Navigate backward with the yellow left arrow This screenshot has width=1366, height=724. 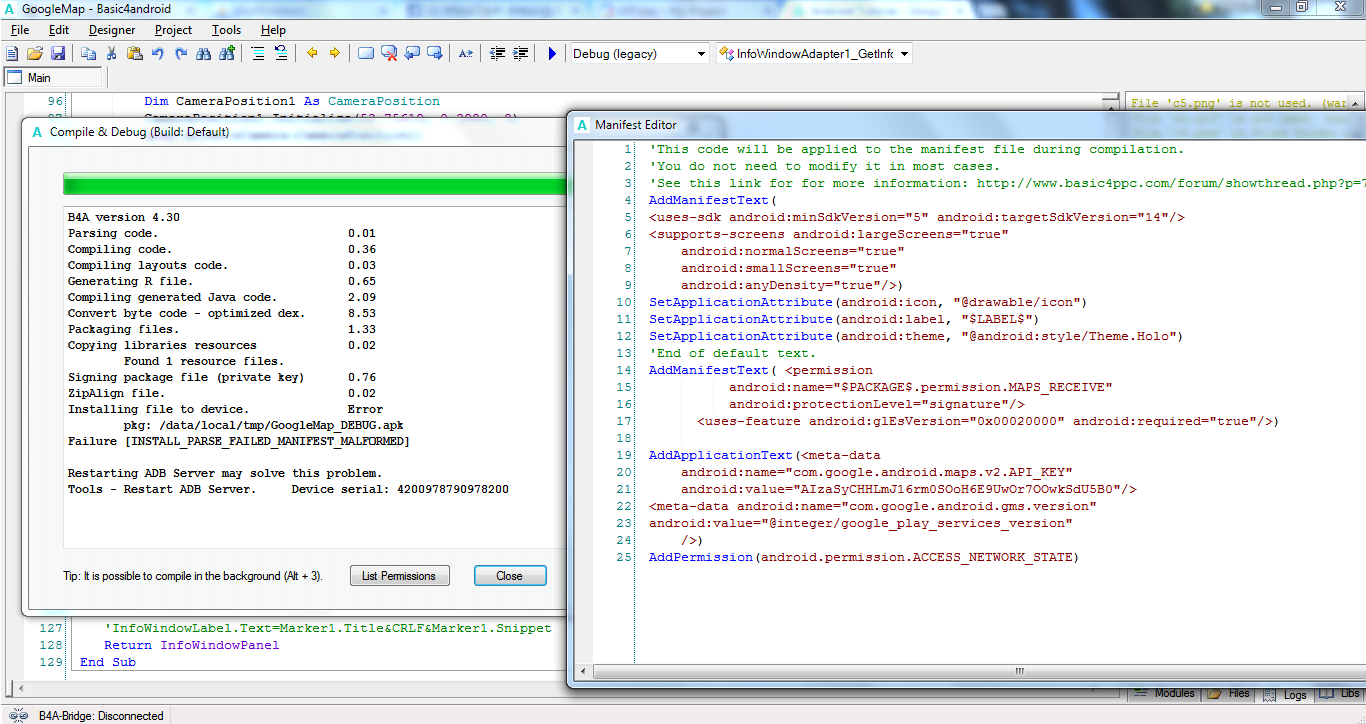click(312, 54)
